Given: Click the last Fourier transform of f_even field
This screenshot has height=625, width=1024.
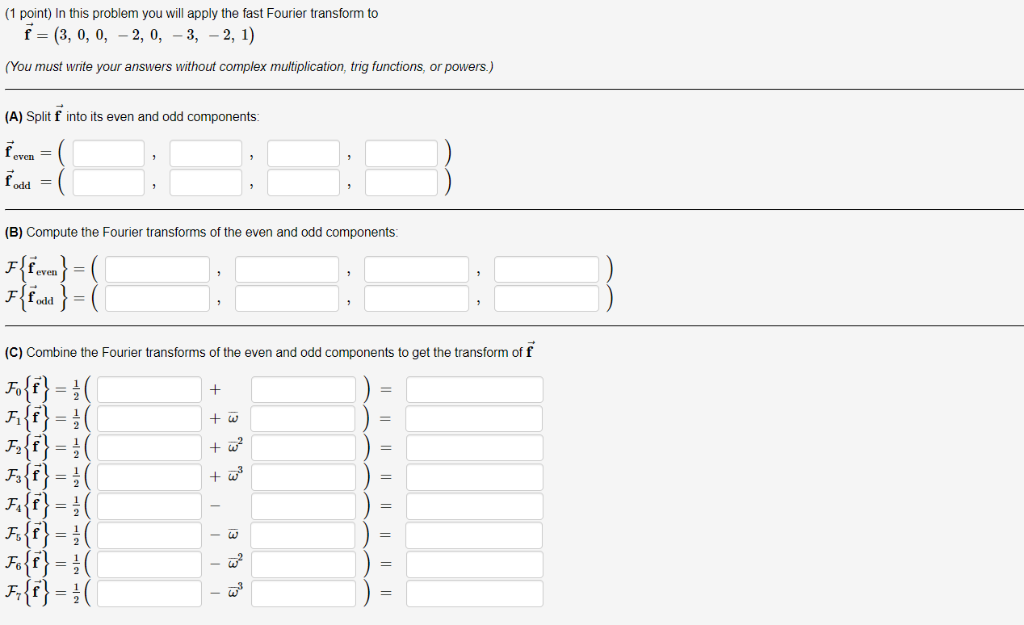Looking at the screenshot, I should pyautogui.click(x=546, y=268).
